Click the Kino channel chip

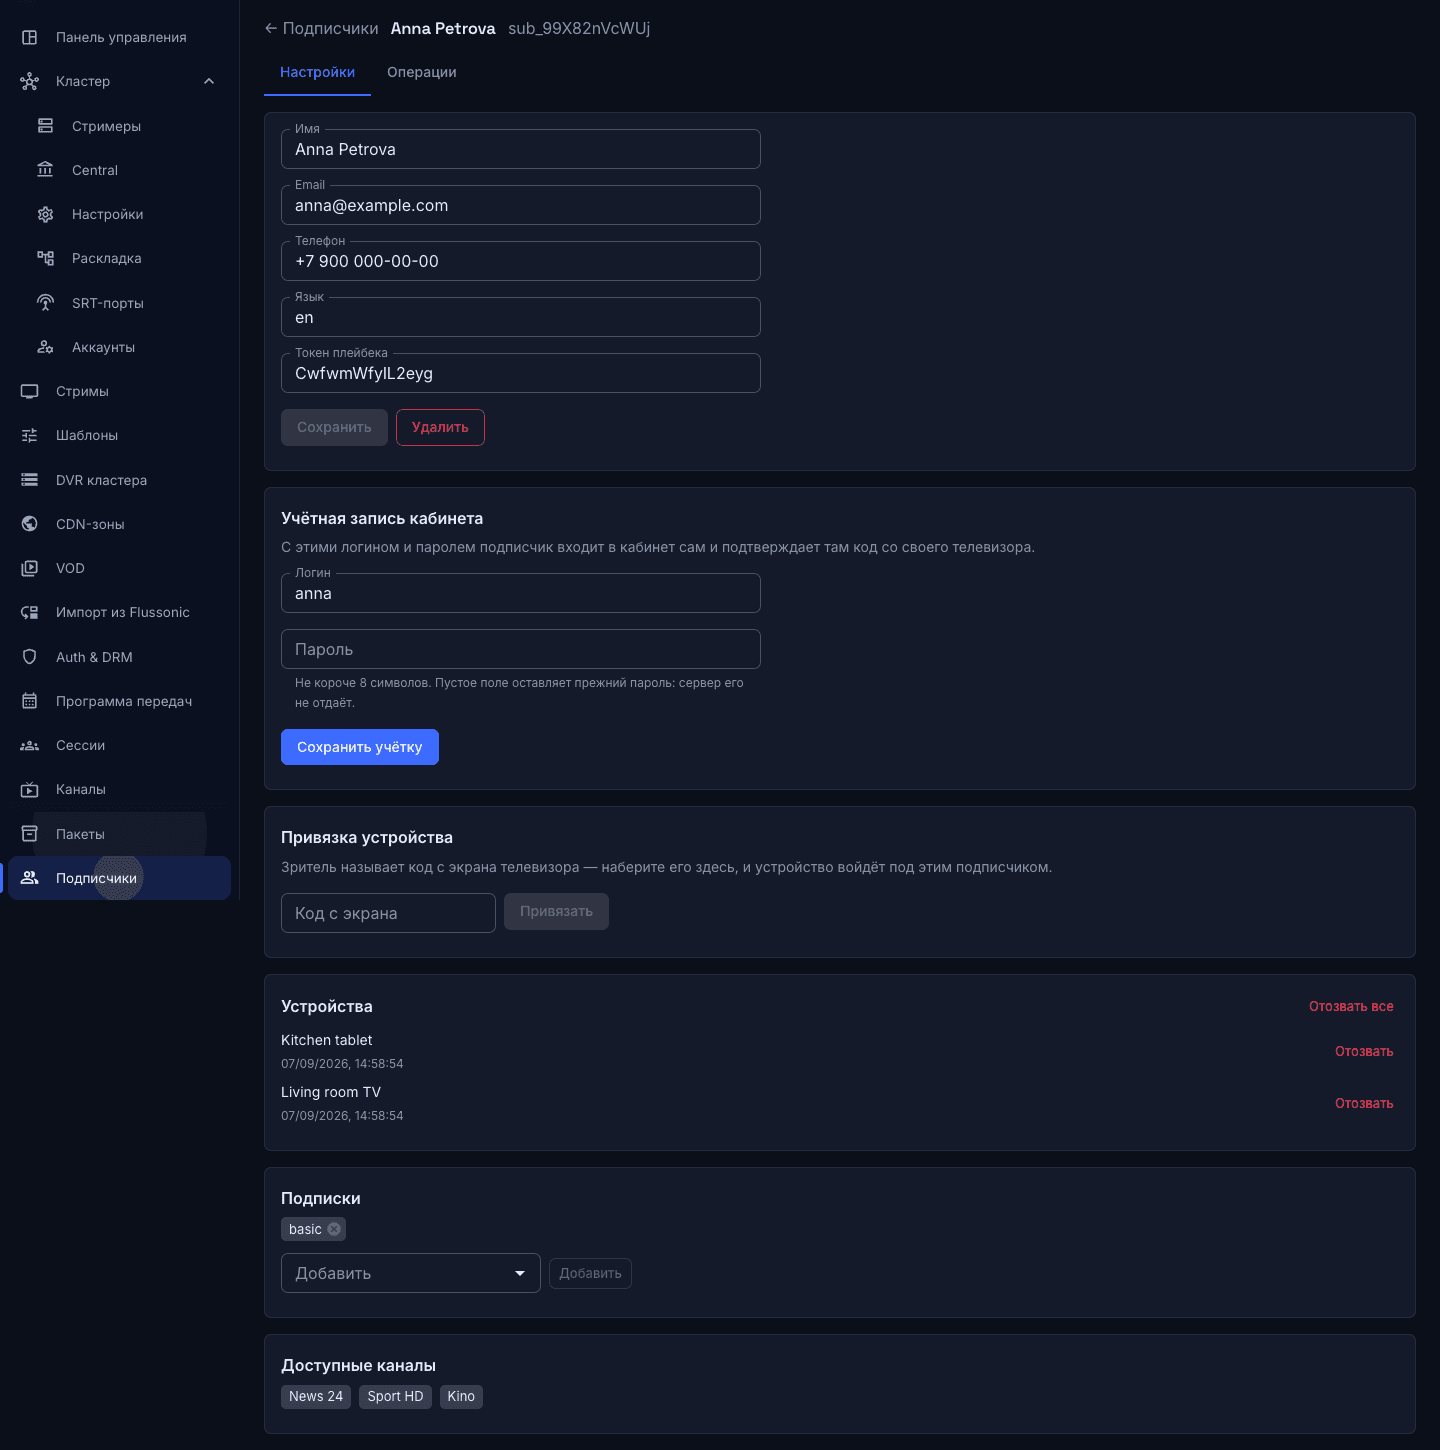pyautogui.click(x=461, y=1396)
